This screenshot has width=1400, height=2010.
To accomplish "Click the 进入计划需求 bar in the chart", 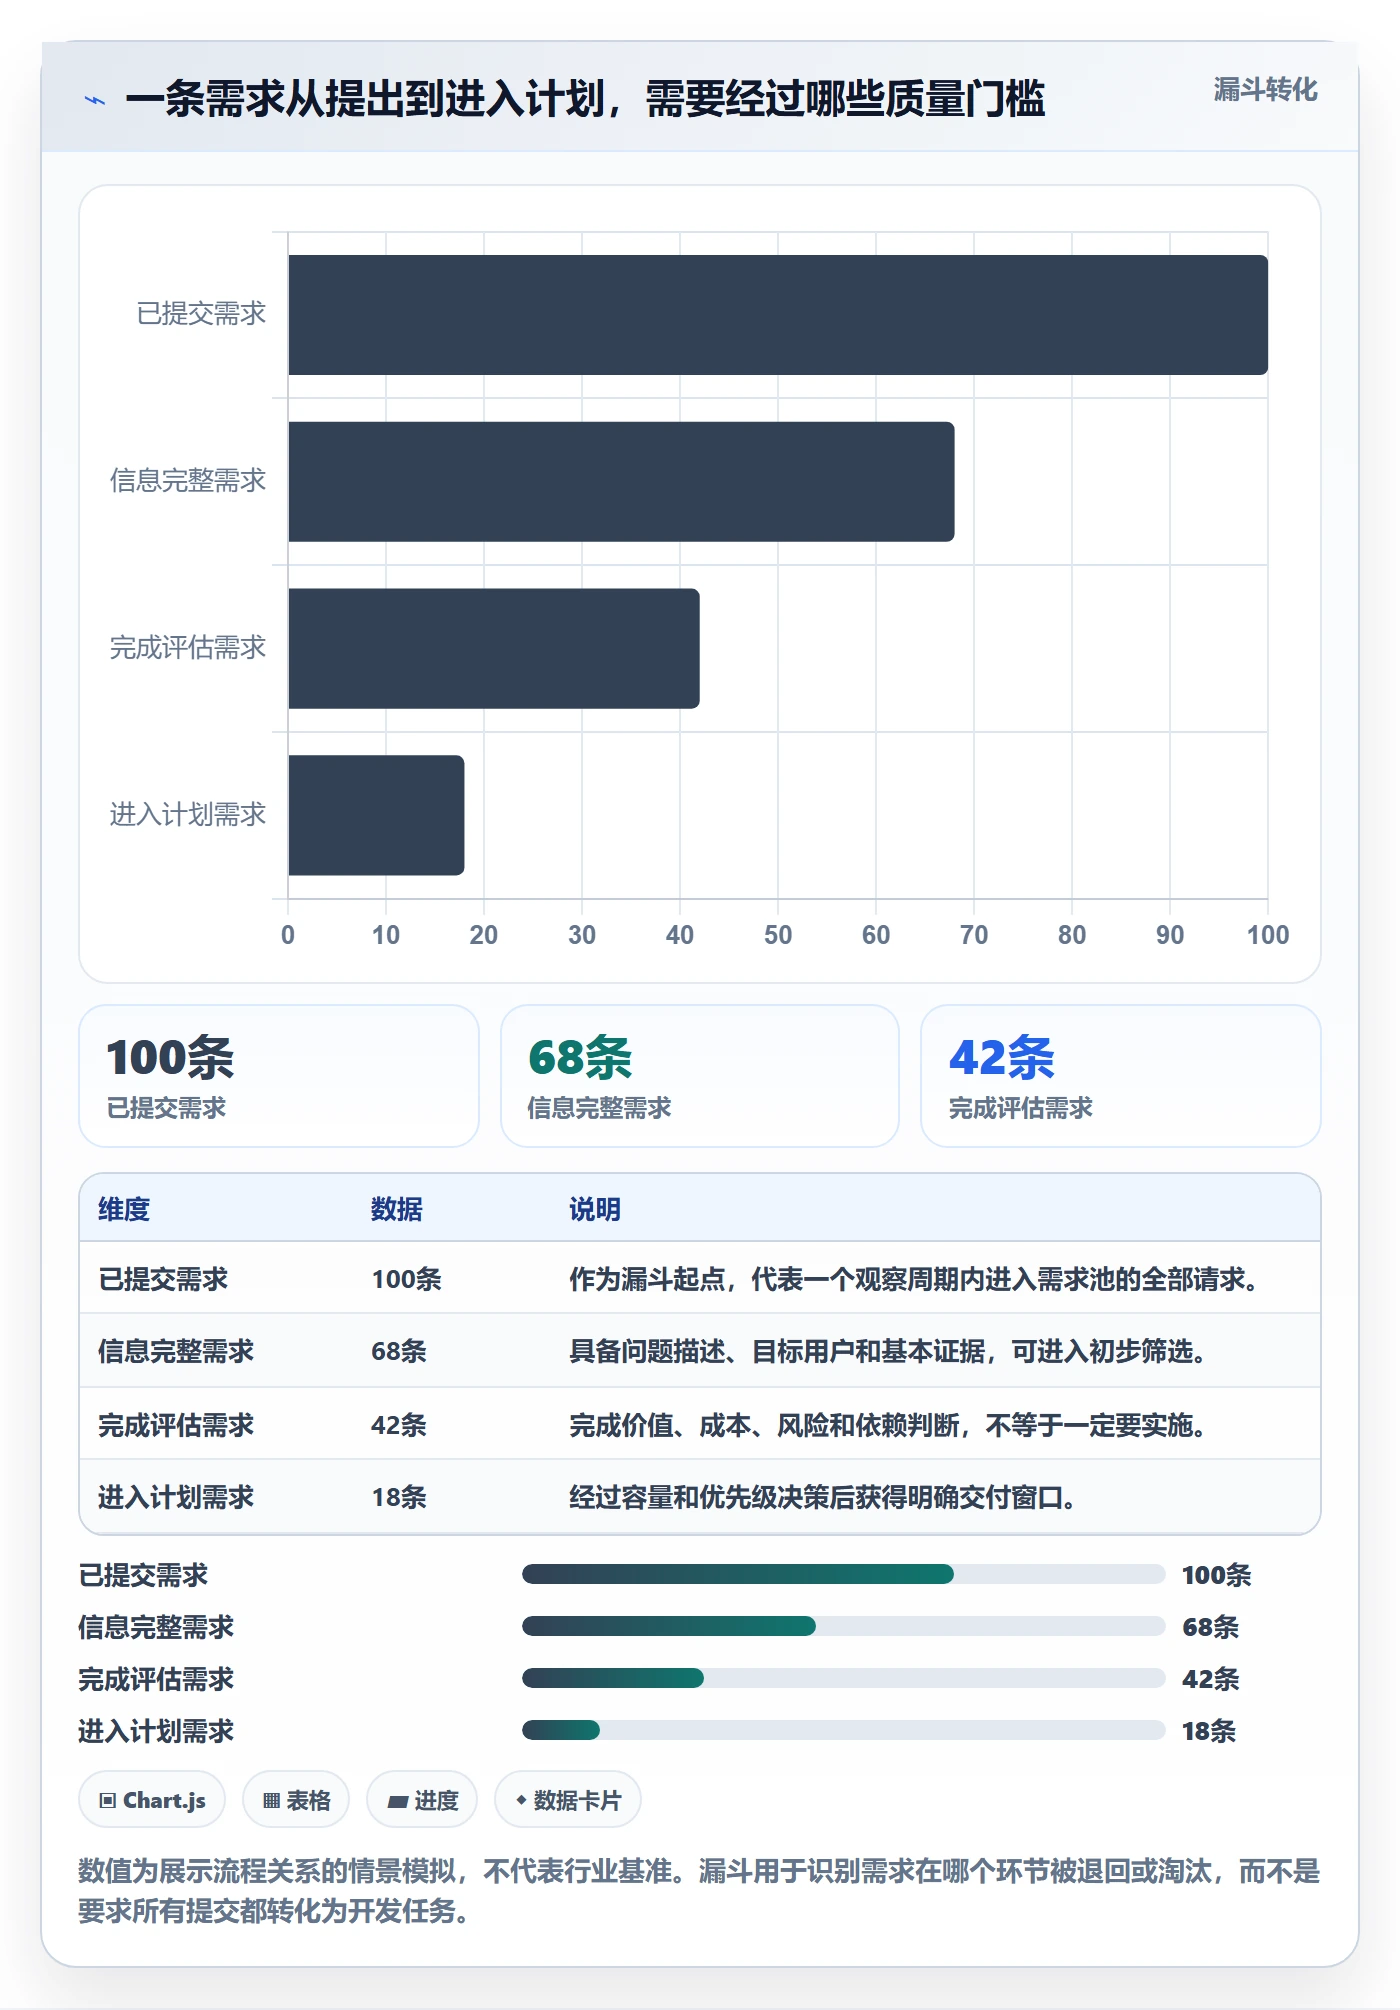I will tap(376, 815).
